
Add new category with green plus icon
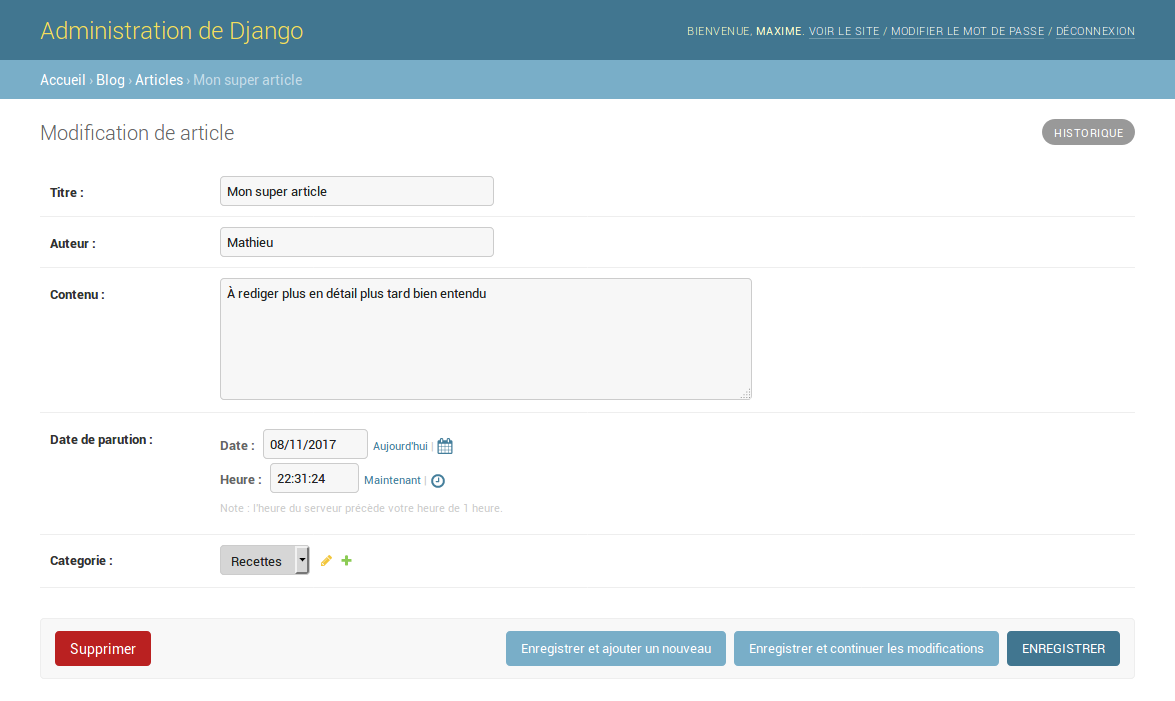coord(346,561)
